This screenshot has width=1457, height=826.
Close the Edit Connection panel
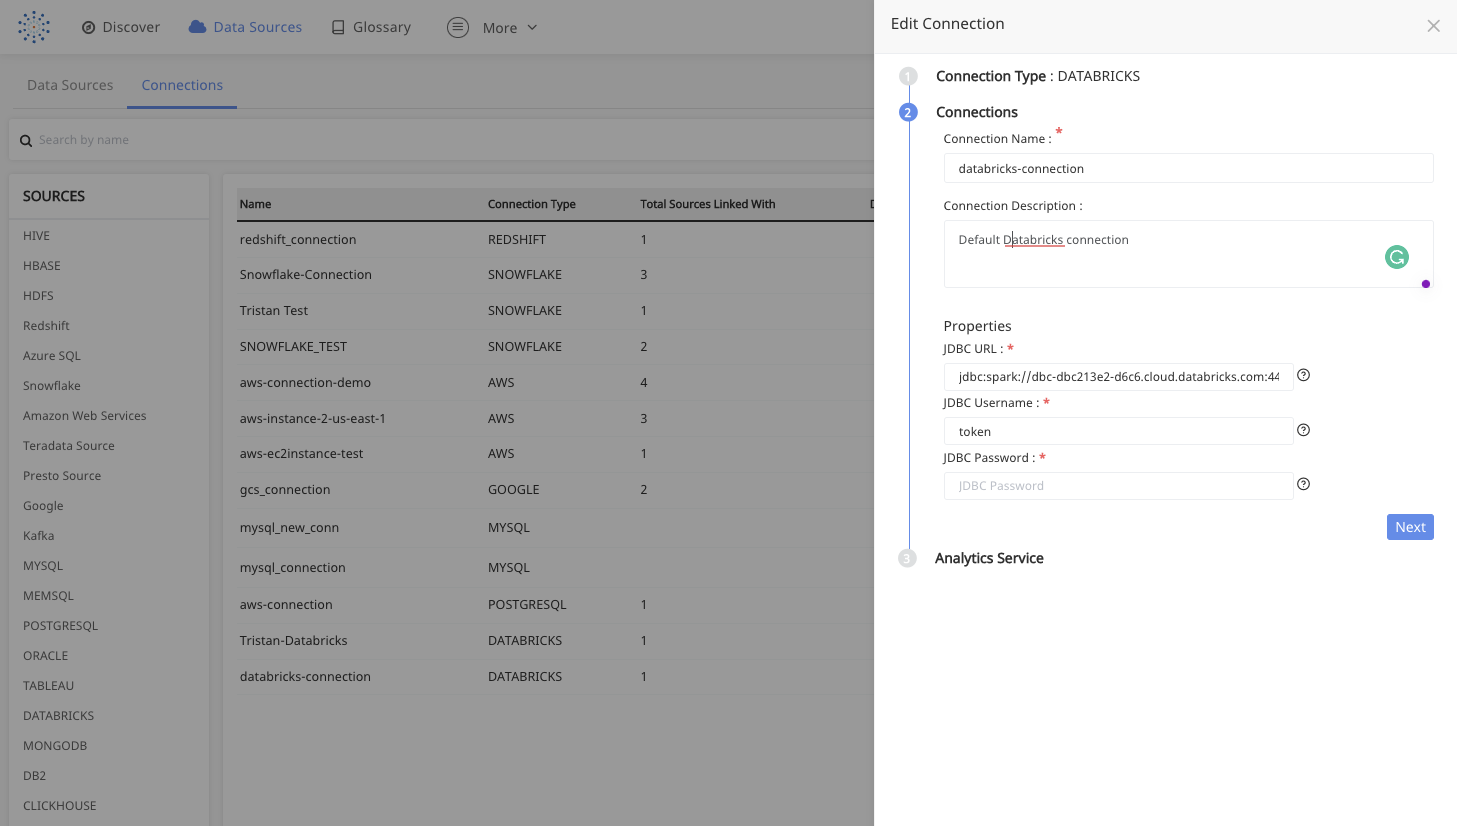(1433, 26)
